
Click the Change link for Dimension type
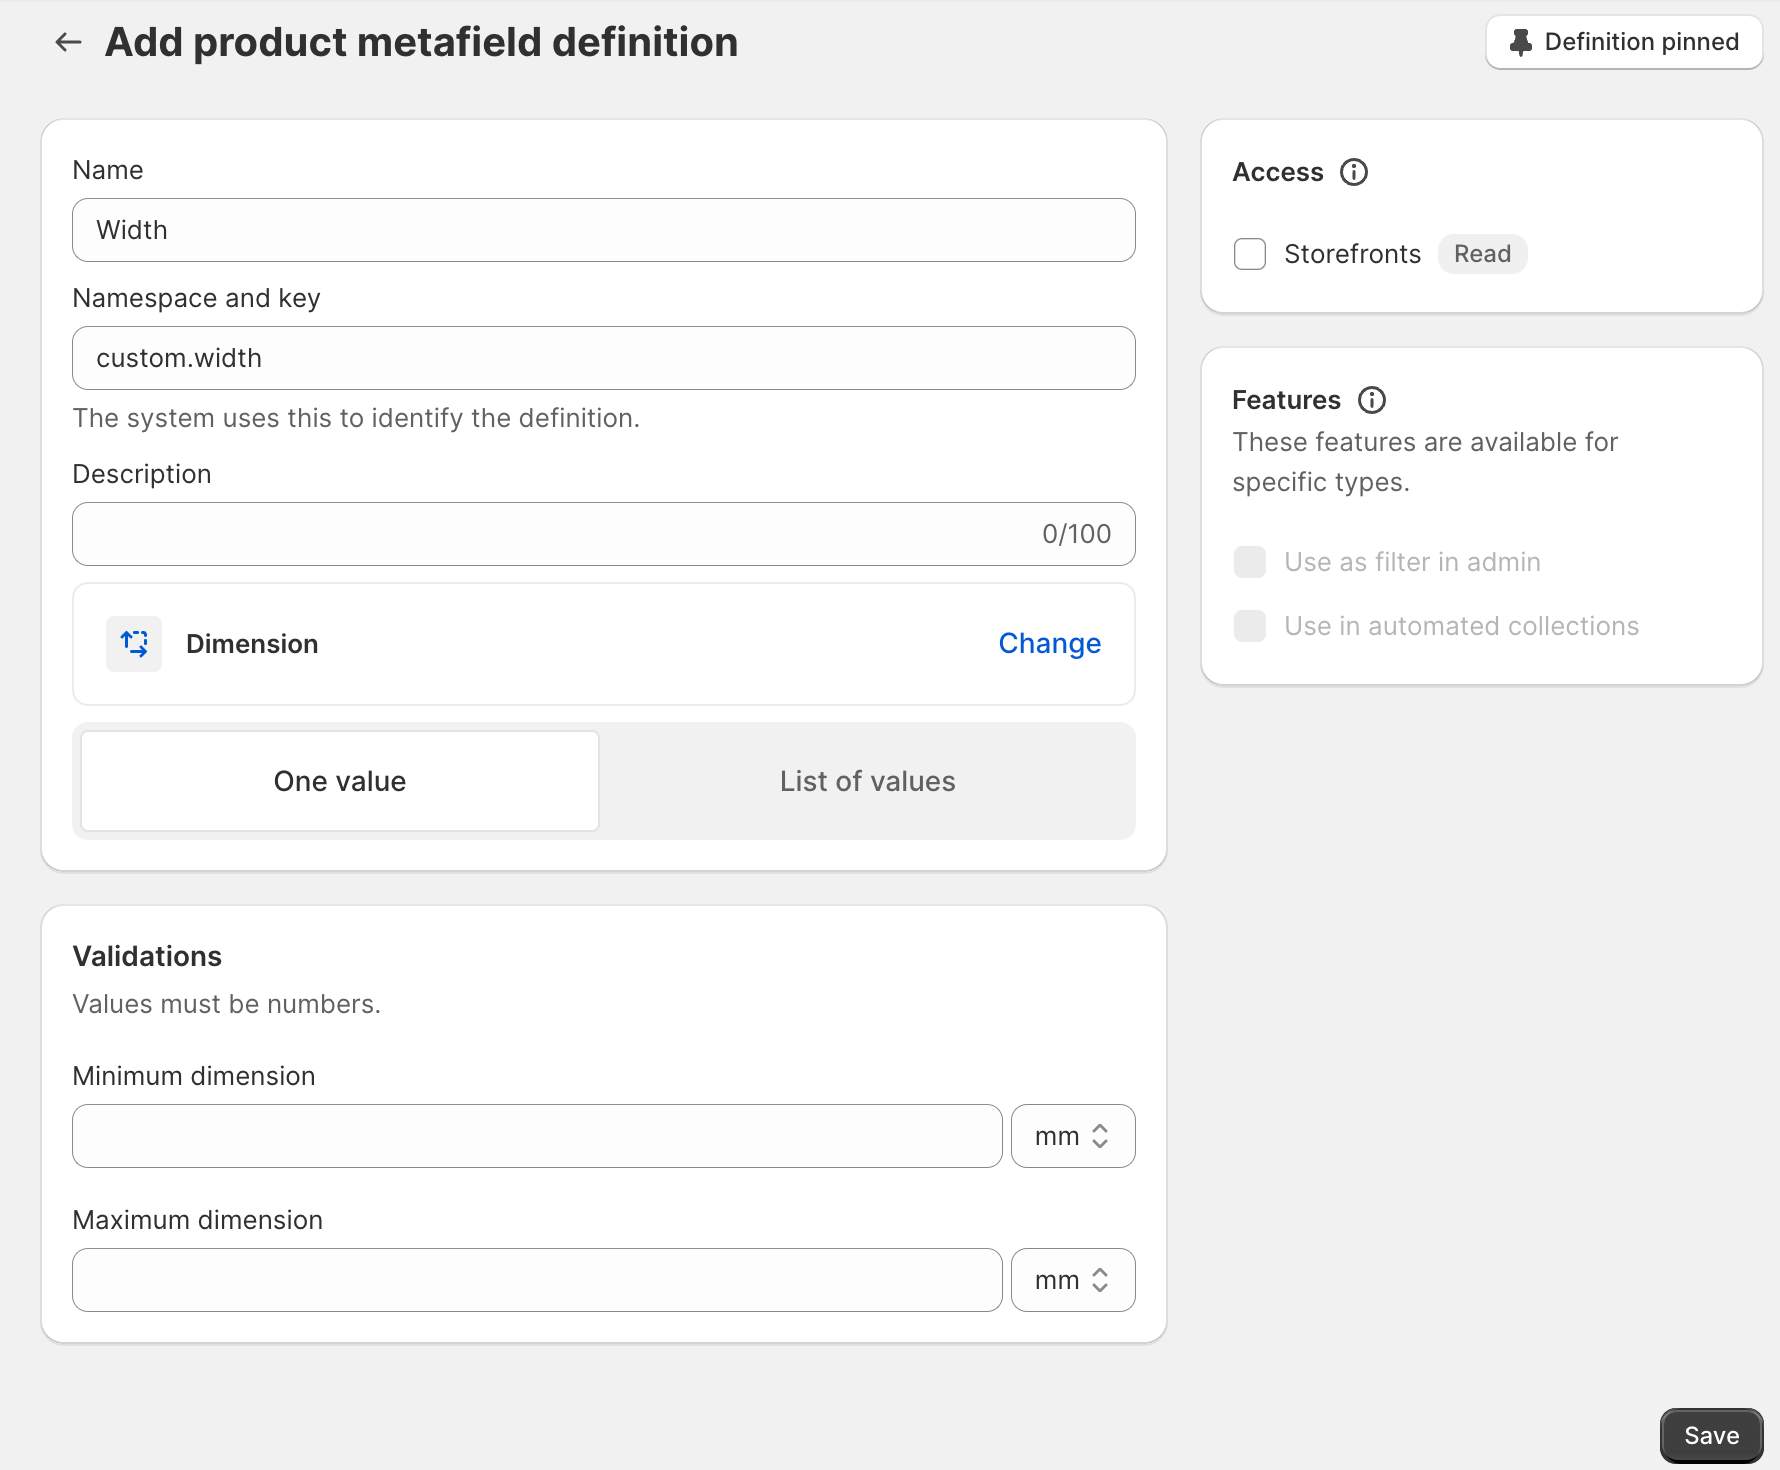(1049, 644)
